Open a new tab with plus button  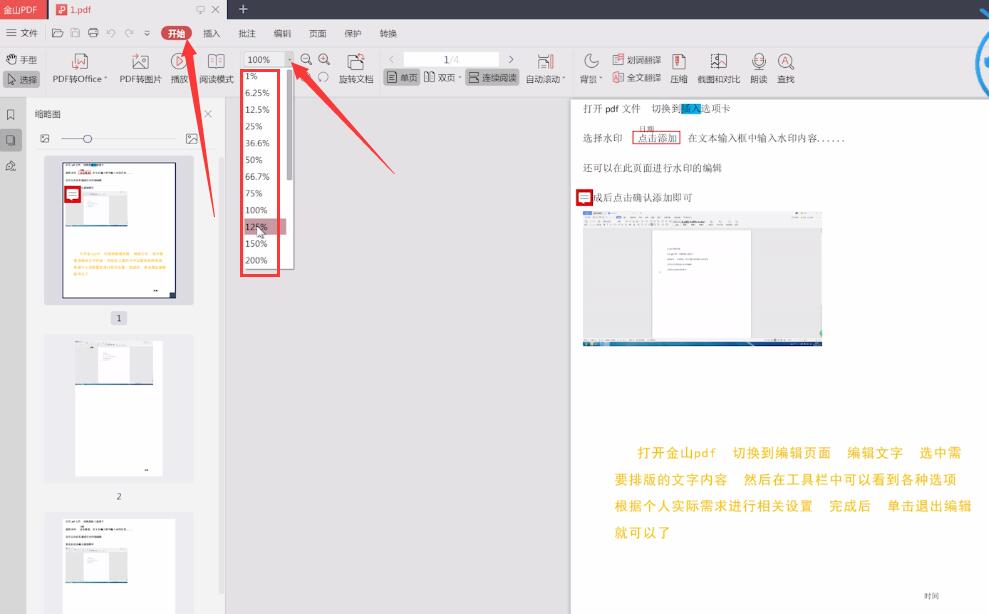tap(243, 9)
